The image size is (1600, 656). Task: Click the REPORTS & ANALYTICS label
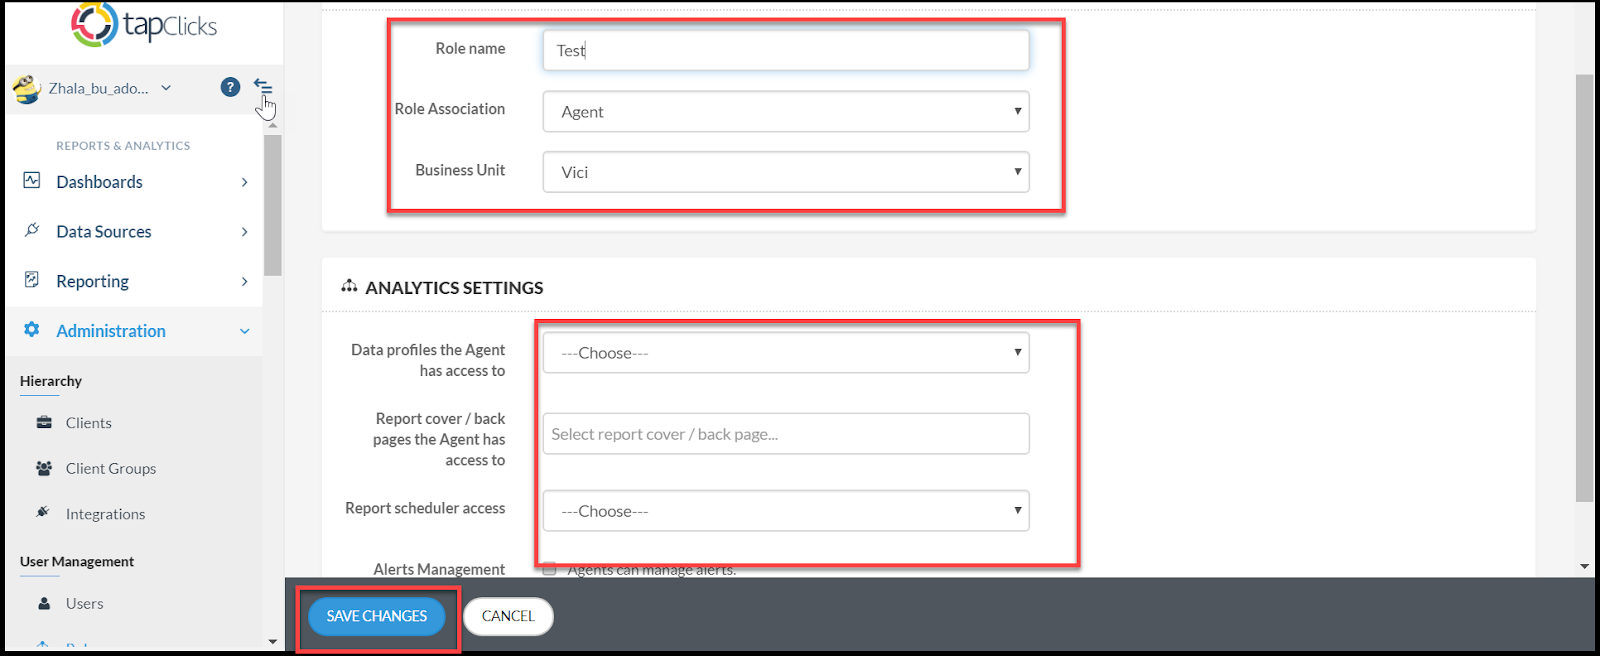pos(123,146)
